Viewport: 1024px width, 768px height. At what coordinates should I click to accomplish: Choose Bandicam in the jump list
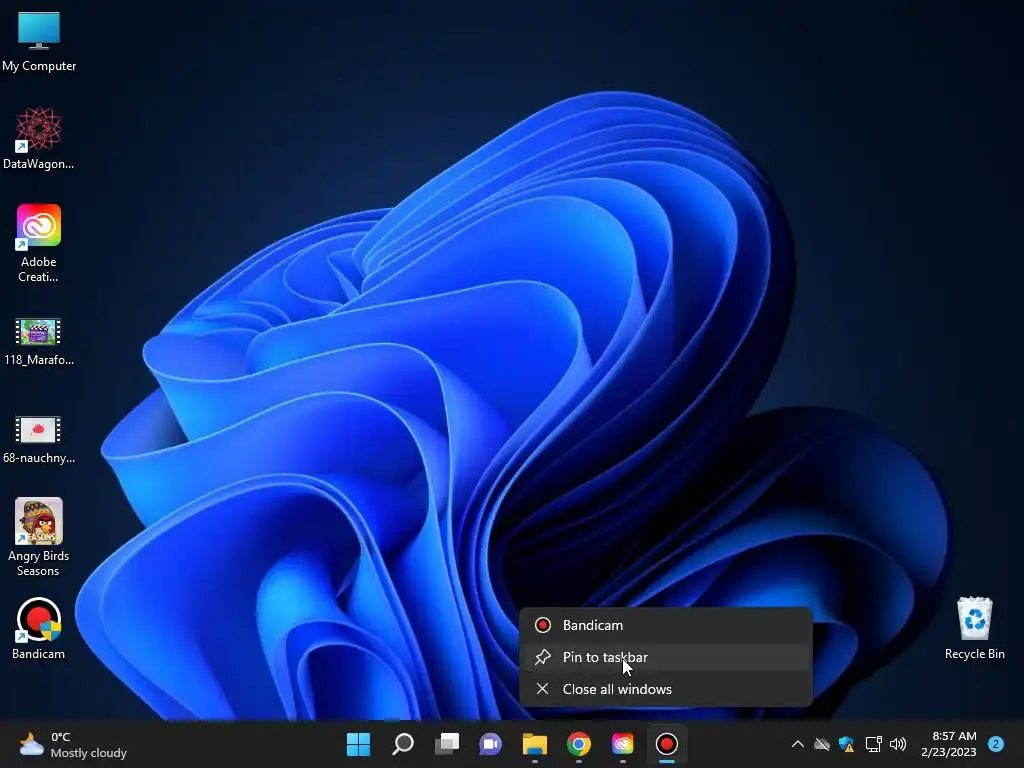click(x=665, y=625)
